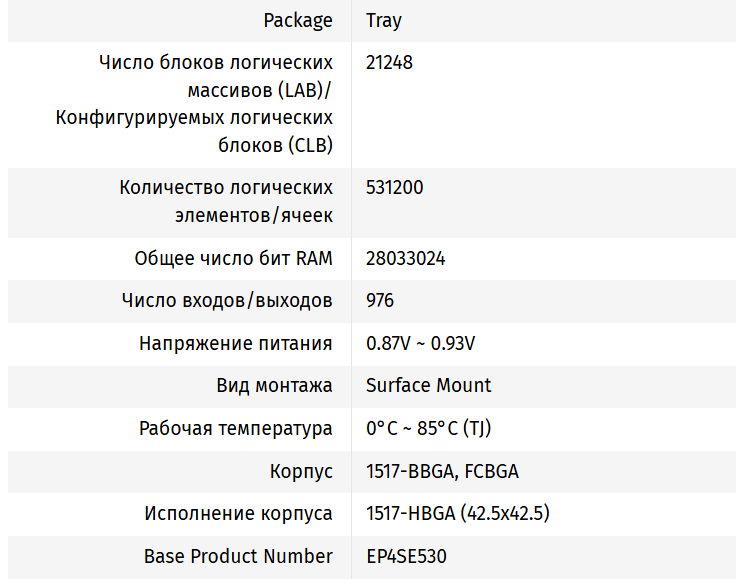Click the "Напряжение питания" label

click(236, 343)
